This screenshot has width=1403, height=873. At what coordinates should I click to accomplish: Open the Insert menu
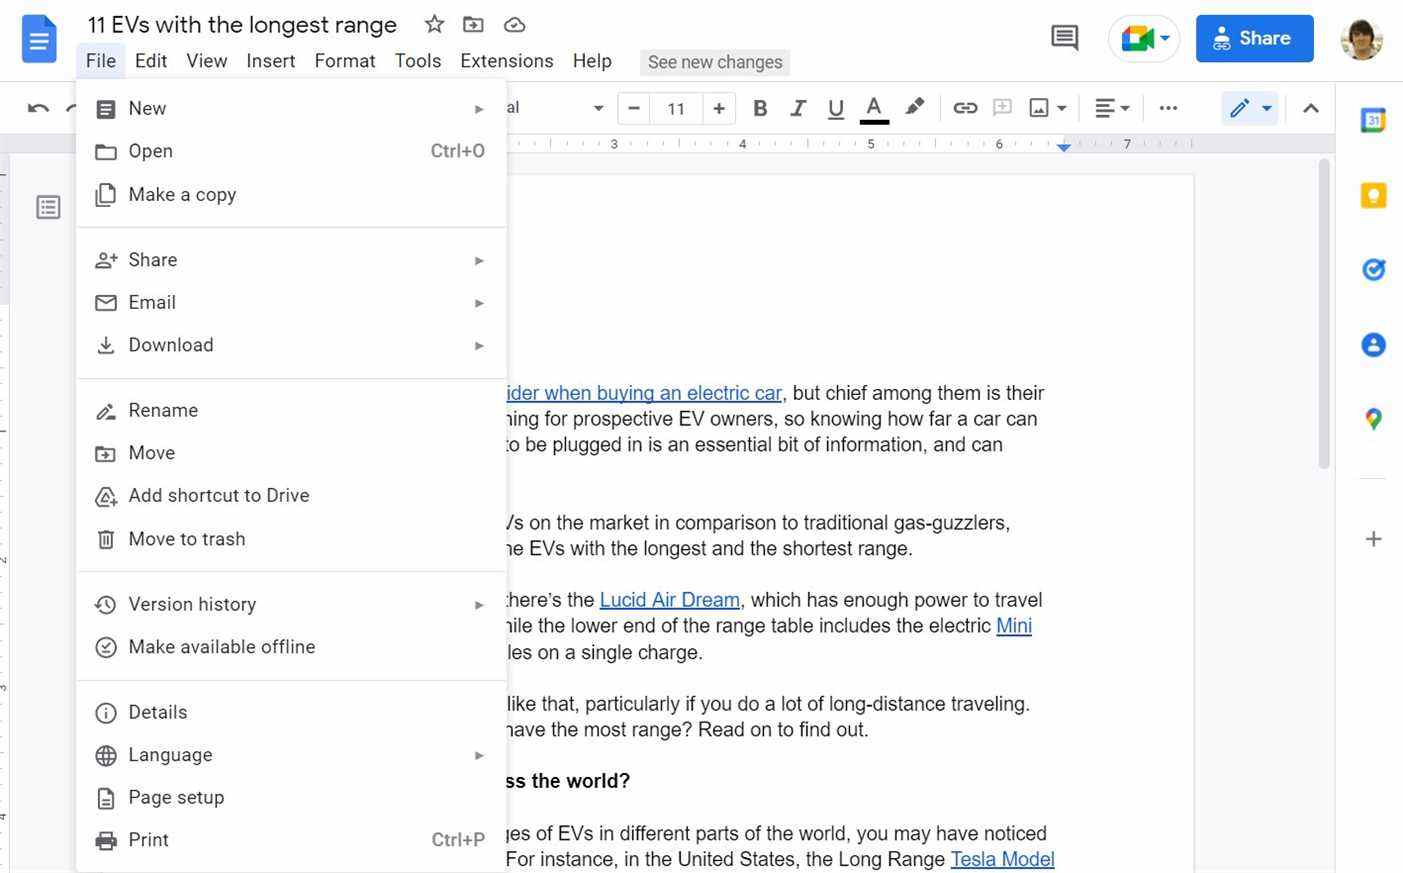pyautogui.click(x=271, y=61)
